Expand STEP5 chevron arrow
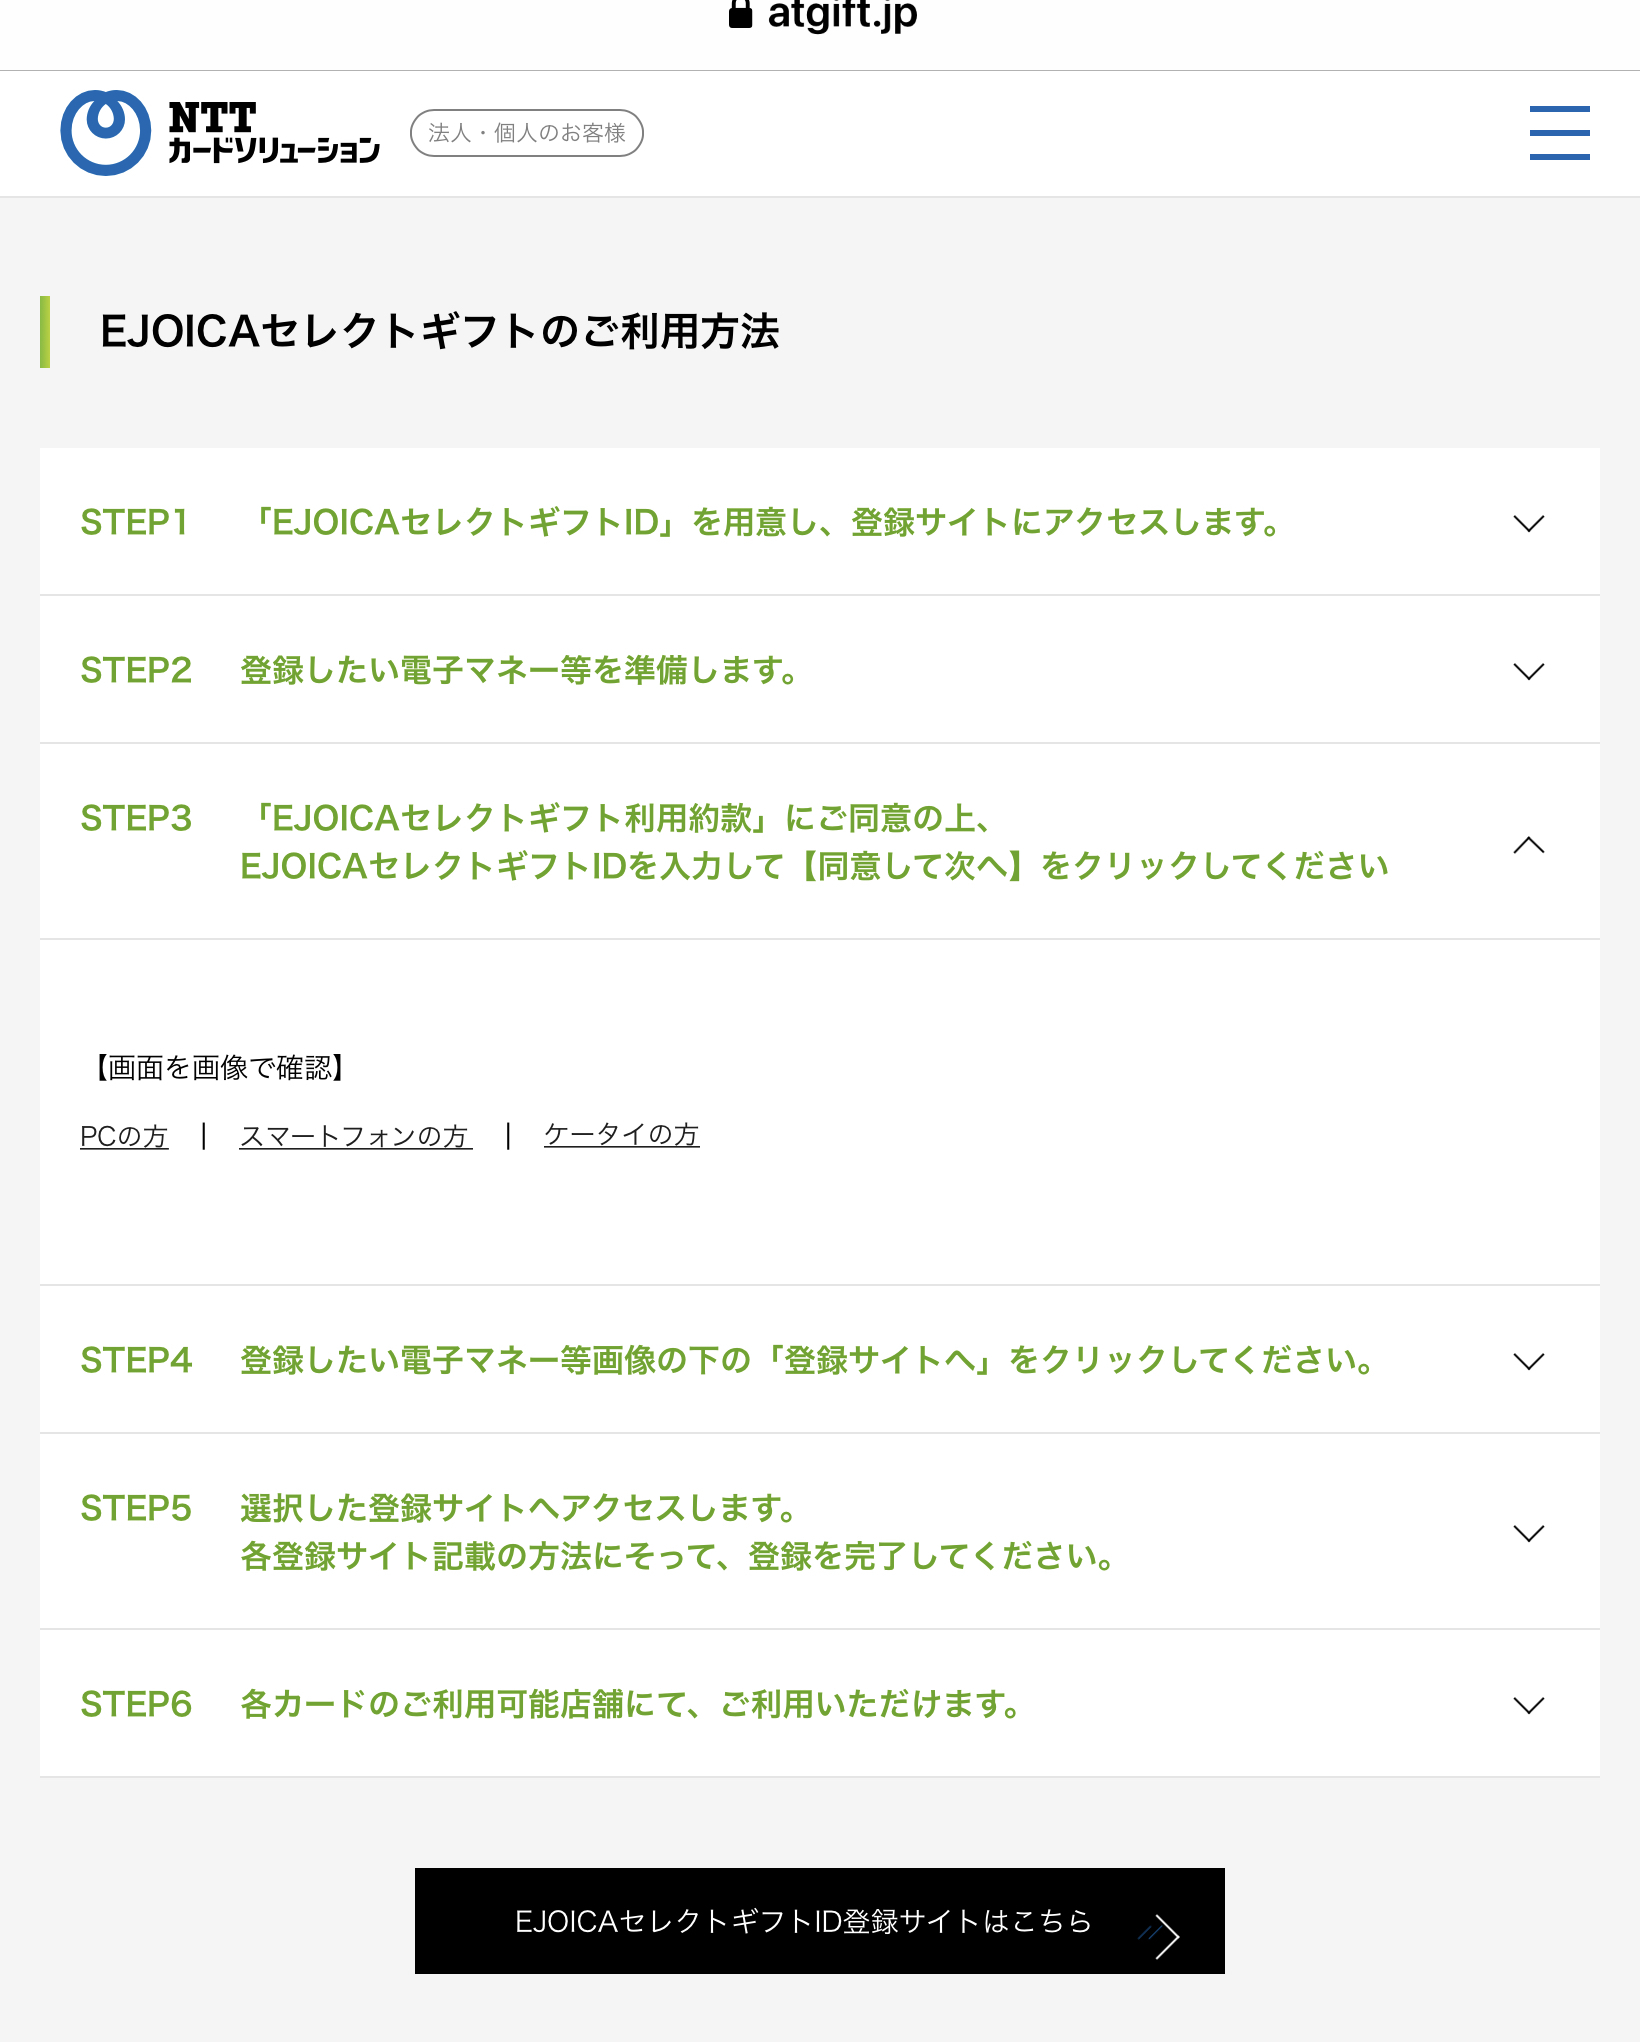This screenshot has width=1640, height=2042. pos(1528,1533)
